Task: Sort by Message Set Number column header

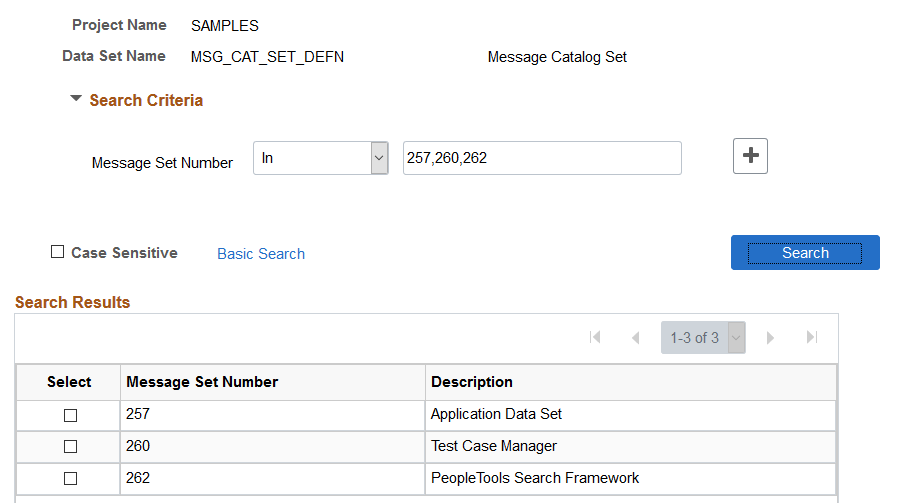Action: [x=202, y=382]
